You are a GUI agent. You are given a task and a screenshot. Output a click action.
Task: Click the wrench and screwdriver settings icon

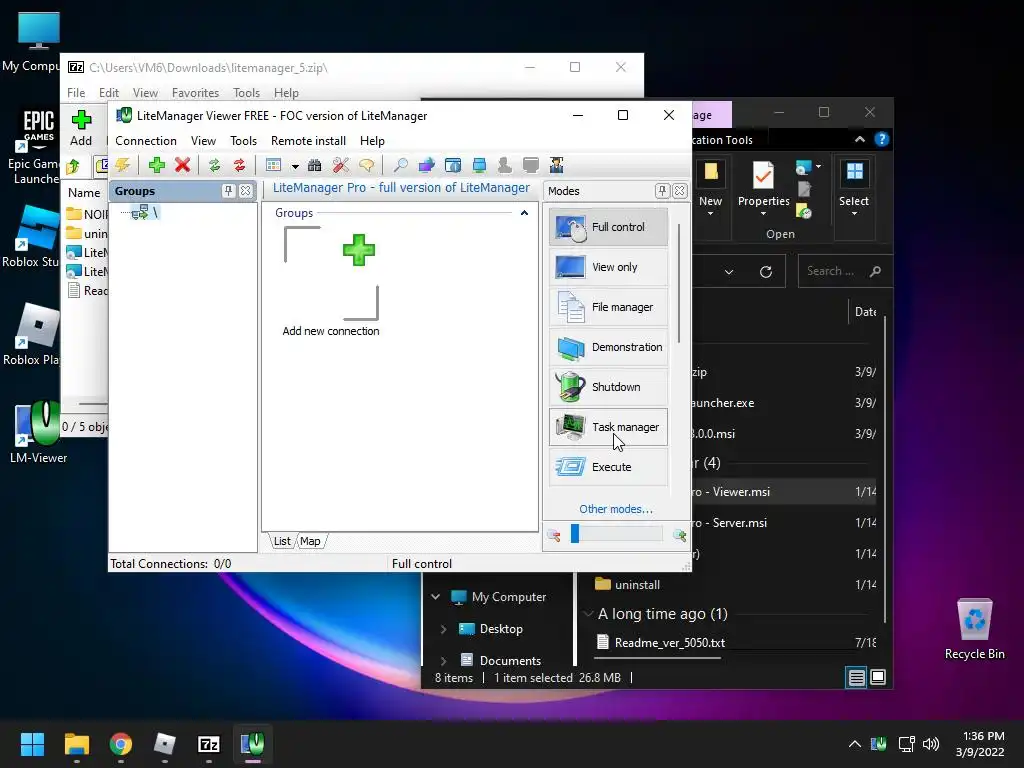pyautogui.click(x=341, y=165)
